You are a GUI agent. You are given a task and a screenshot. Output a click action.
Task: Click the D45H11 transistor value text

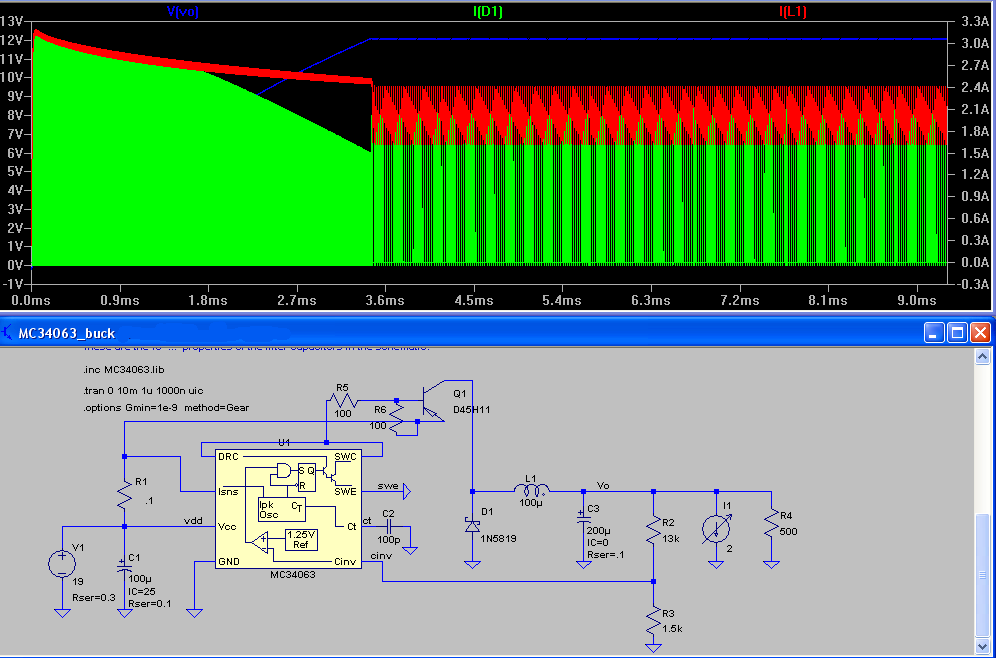(473, 410)
